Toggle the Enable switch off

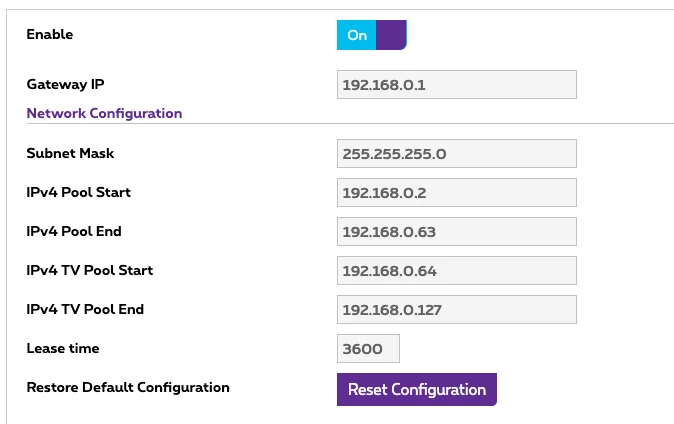coord(371,35)
